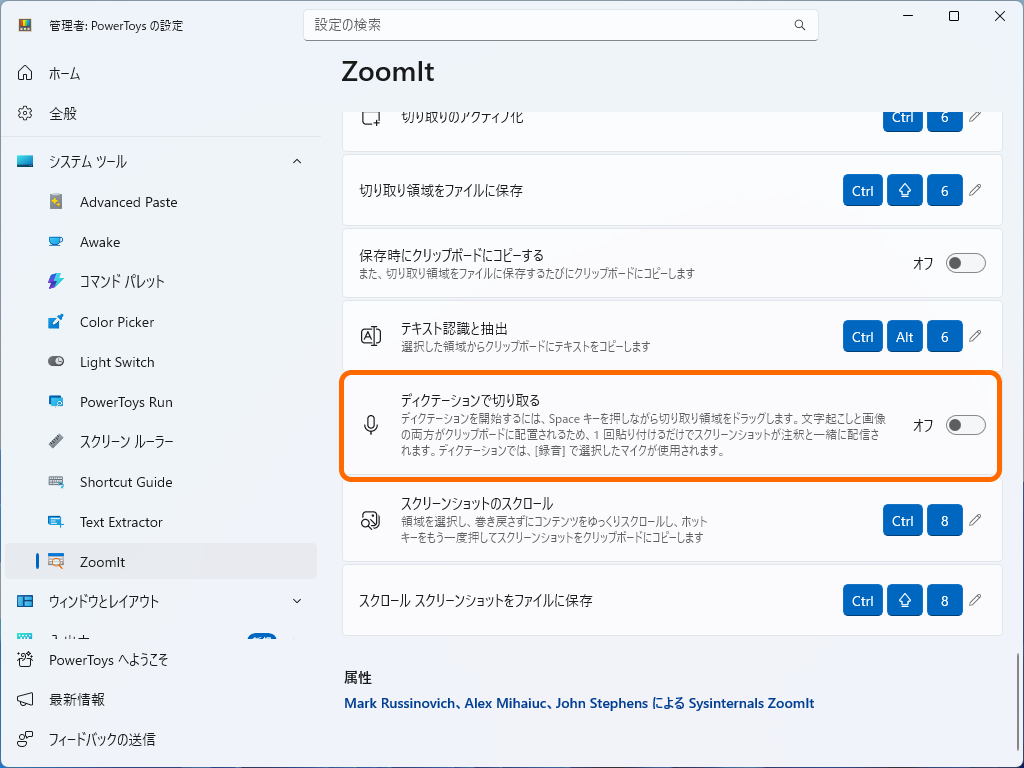The width and height of the screenshot is (1024, 768).
Task: Click the 属性 heading
Action: (358, 678)
